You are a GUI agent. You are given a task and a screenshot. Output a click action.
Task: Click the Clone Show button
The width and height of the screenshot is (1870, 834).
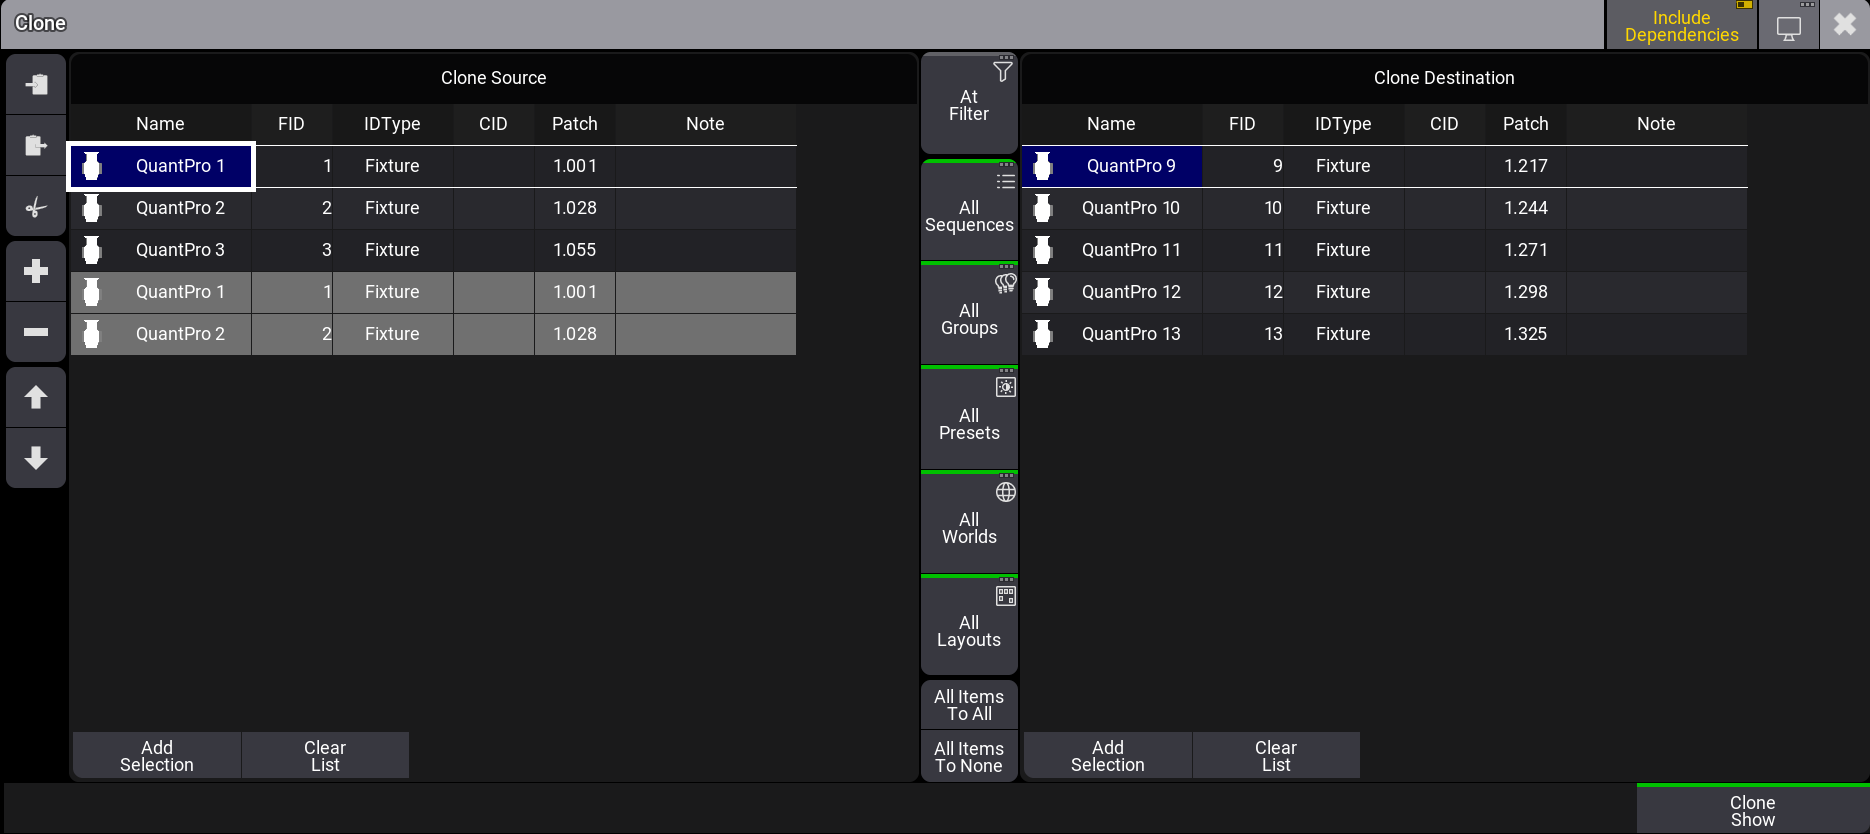(x=1752, y=810)
